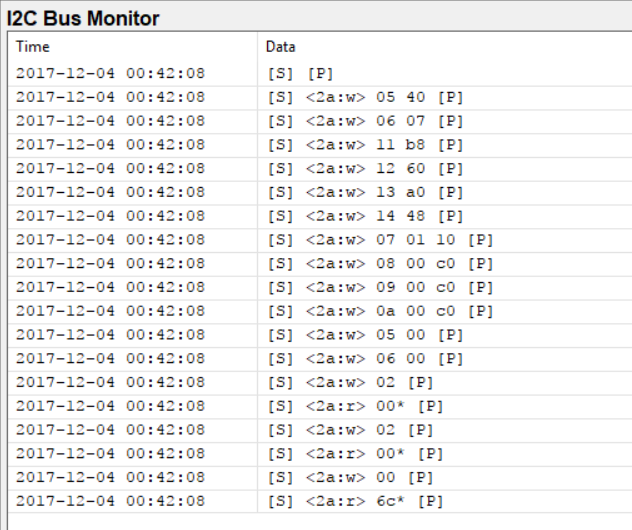Click the entry writing 08 00 c0

pyautogui.click(x=380, y=264)
